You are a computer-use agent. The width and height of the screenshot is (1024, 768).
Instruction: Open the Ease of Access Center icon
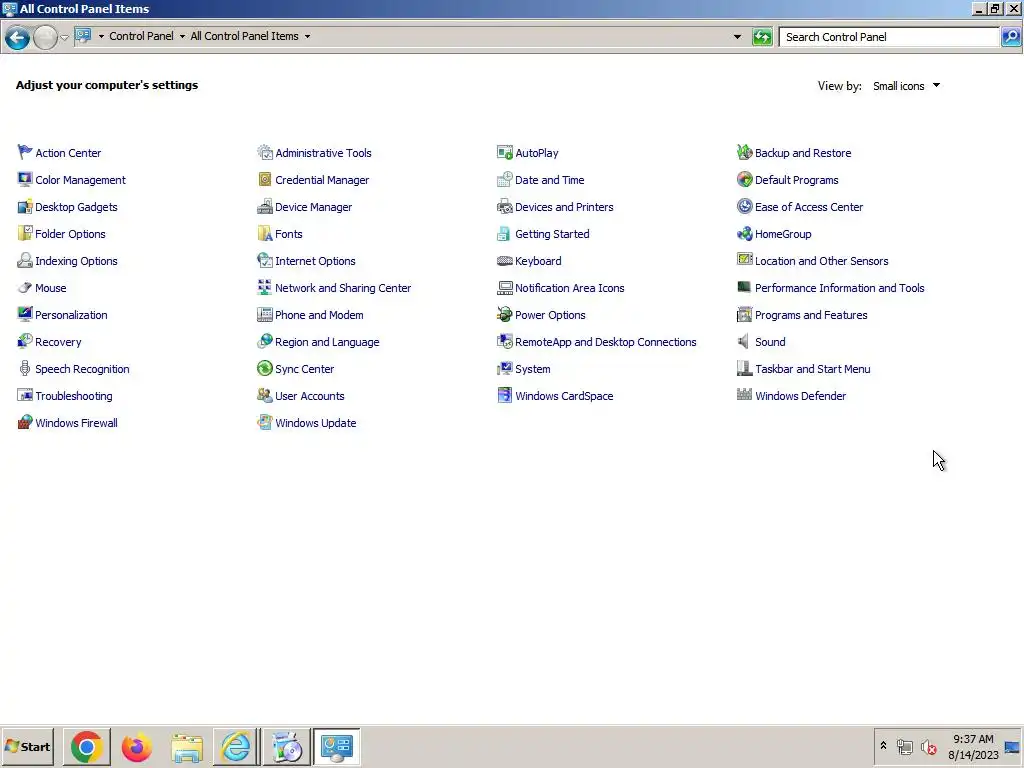744,206
